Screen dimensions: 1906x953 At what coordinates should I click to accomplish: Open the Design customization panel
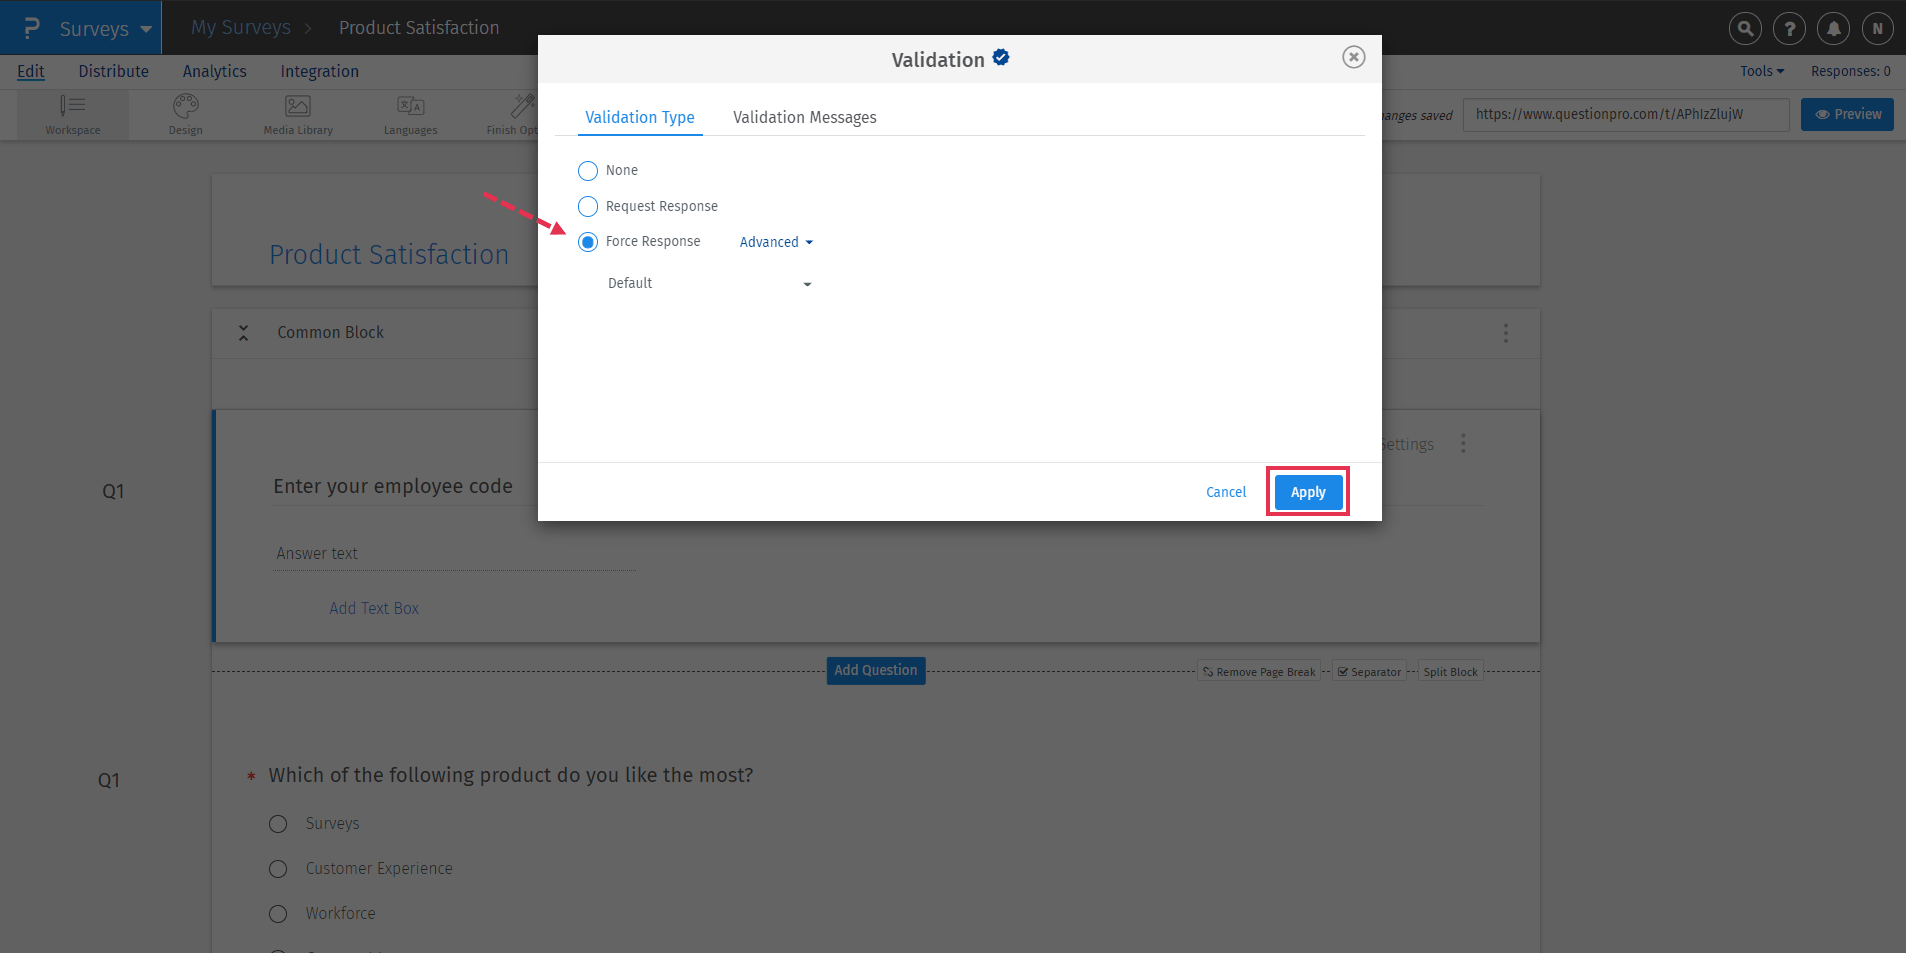[185, 114]
